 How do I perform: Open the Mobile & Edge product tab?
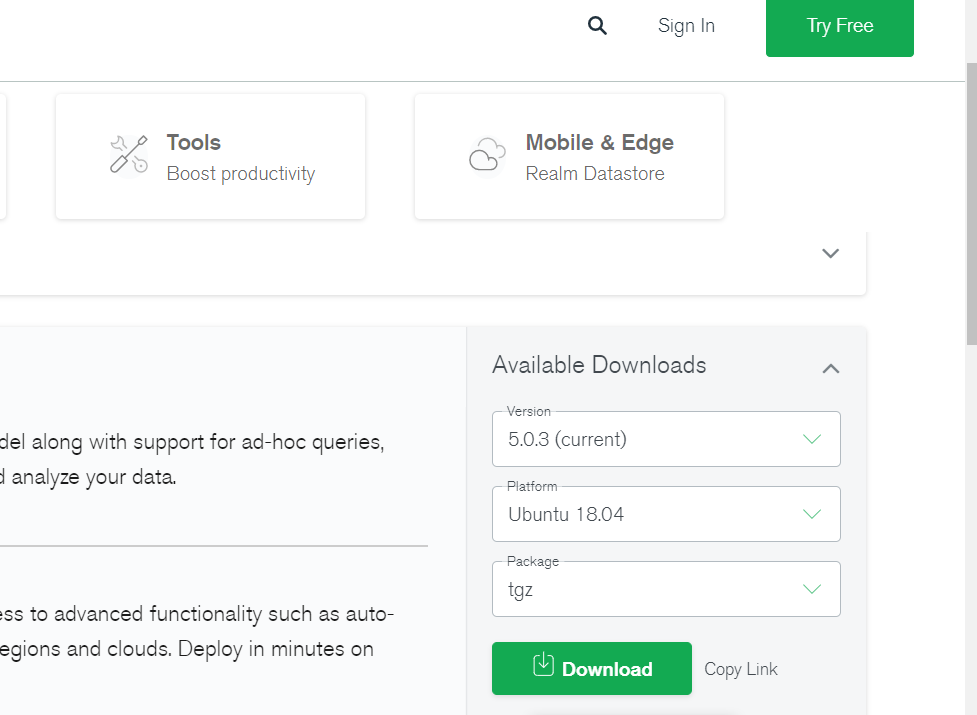click(569, 156)
